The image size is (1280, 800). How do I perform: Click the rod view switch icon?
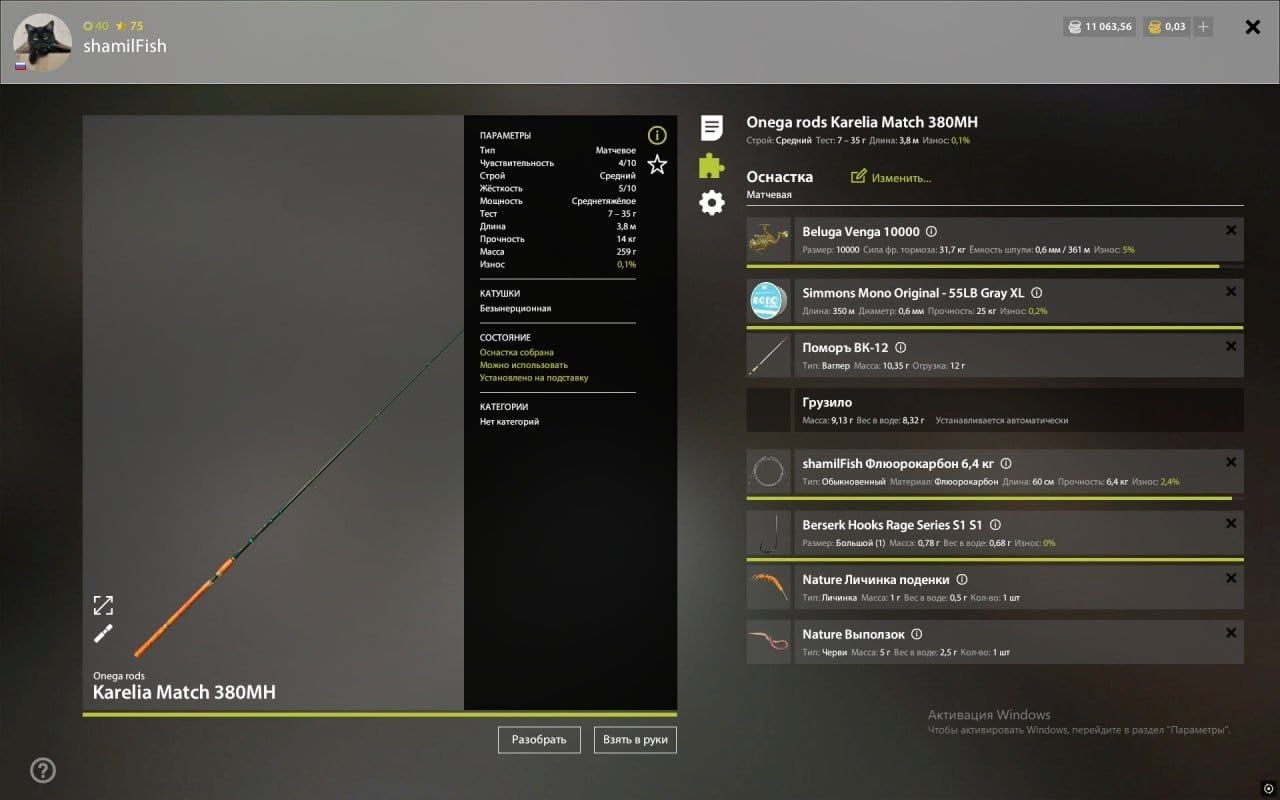(x=103, y=633)
